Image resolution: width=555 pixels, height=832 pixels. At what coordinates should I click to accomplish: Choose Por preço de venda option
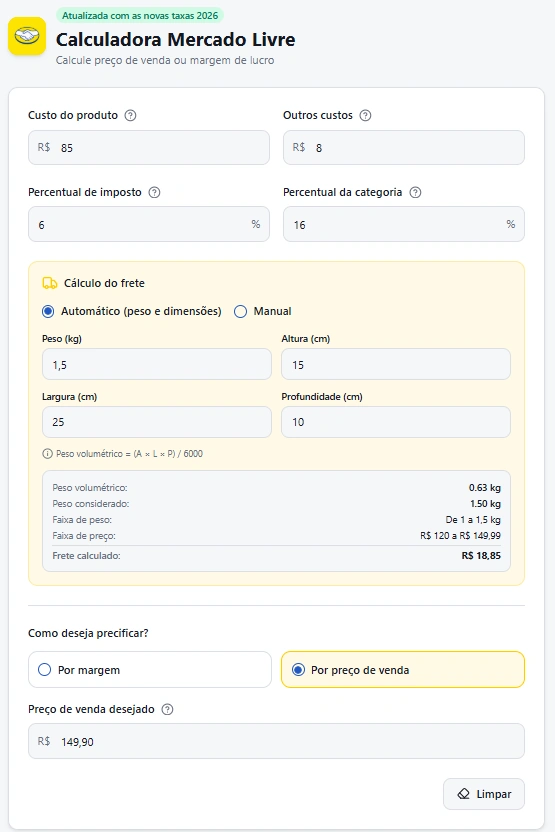(x=403, y=670)
